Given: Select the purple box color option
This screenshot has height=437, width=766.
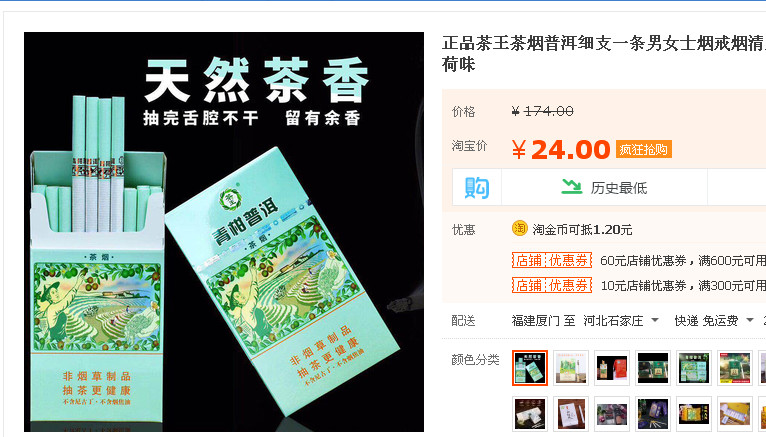Looking at the screenshot, I should pos(653,414).
